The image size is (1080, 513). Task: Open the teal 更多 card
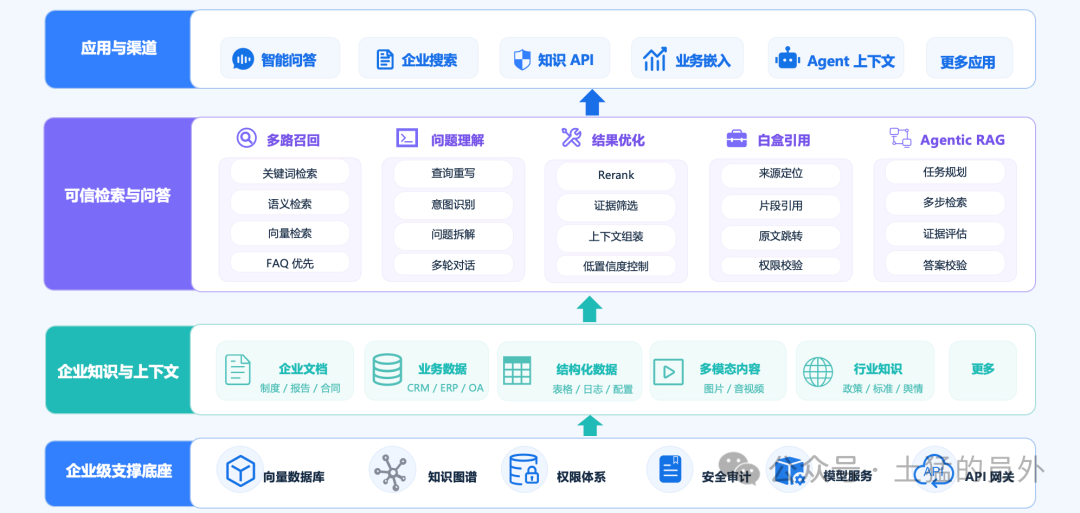tap(983, 370)
